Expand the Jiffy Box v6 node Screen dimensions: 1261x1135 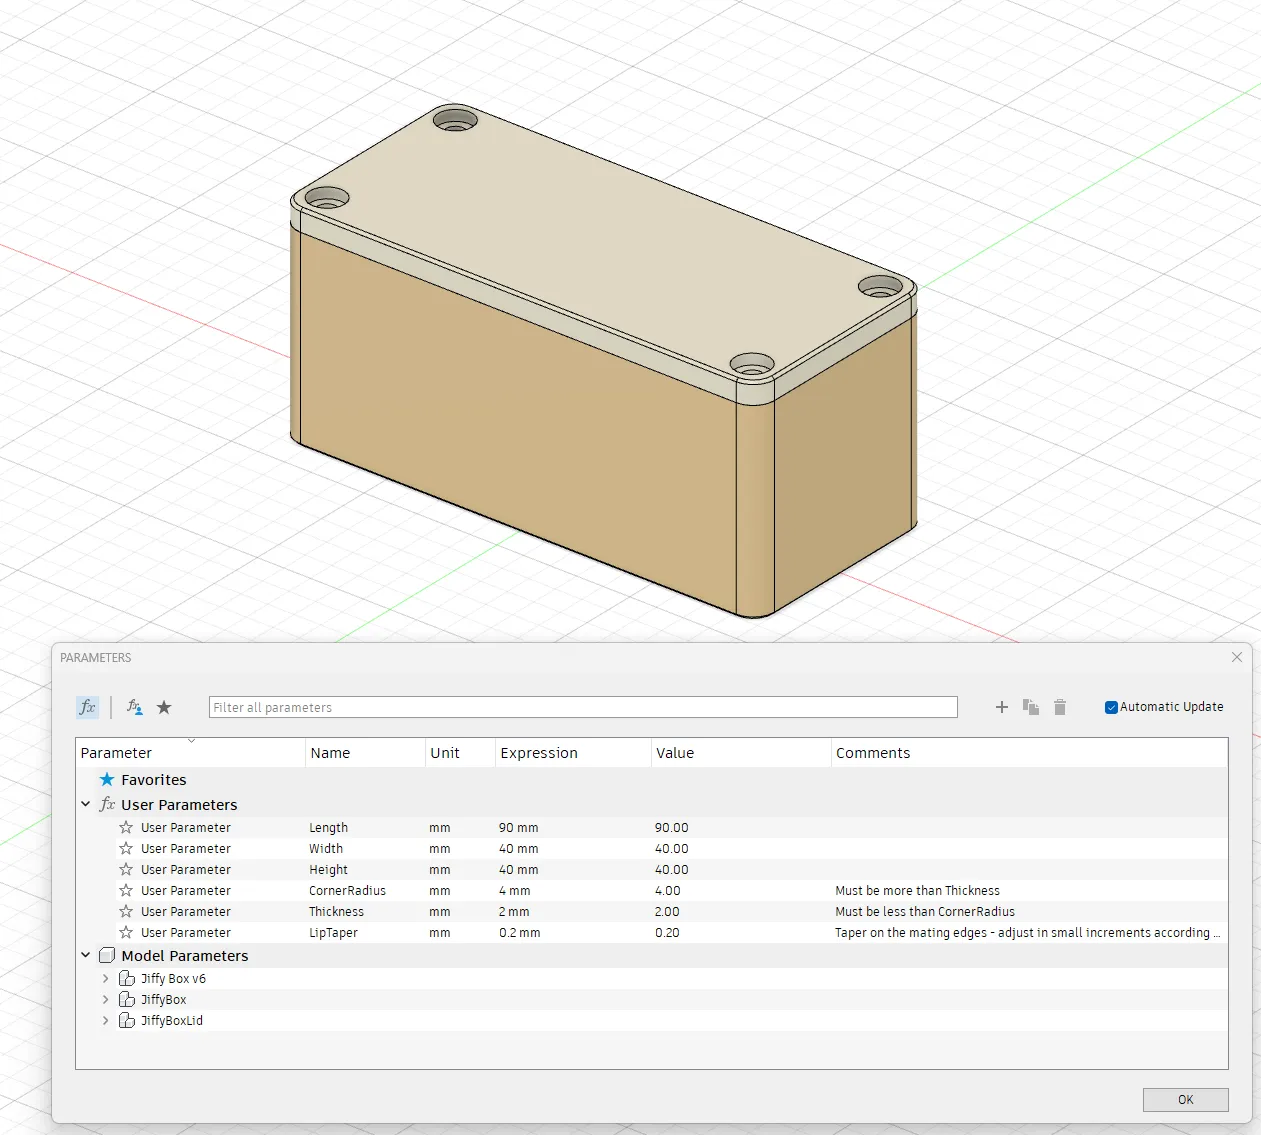point(106,979)
